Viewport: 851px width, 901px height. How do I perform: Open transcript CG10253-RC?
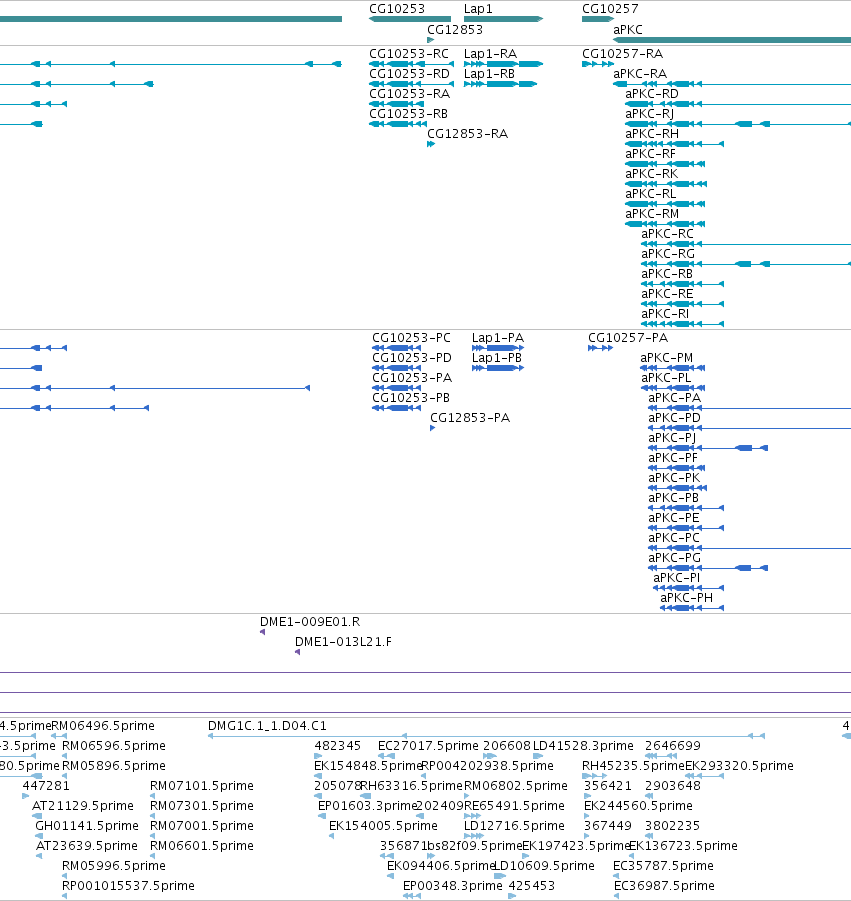(409, 53)
